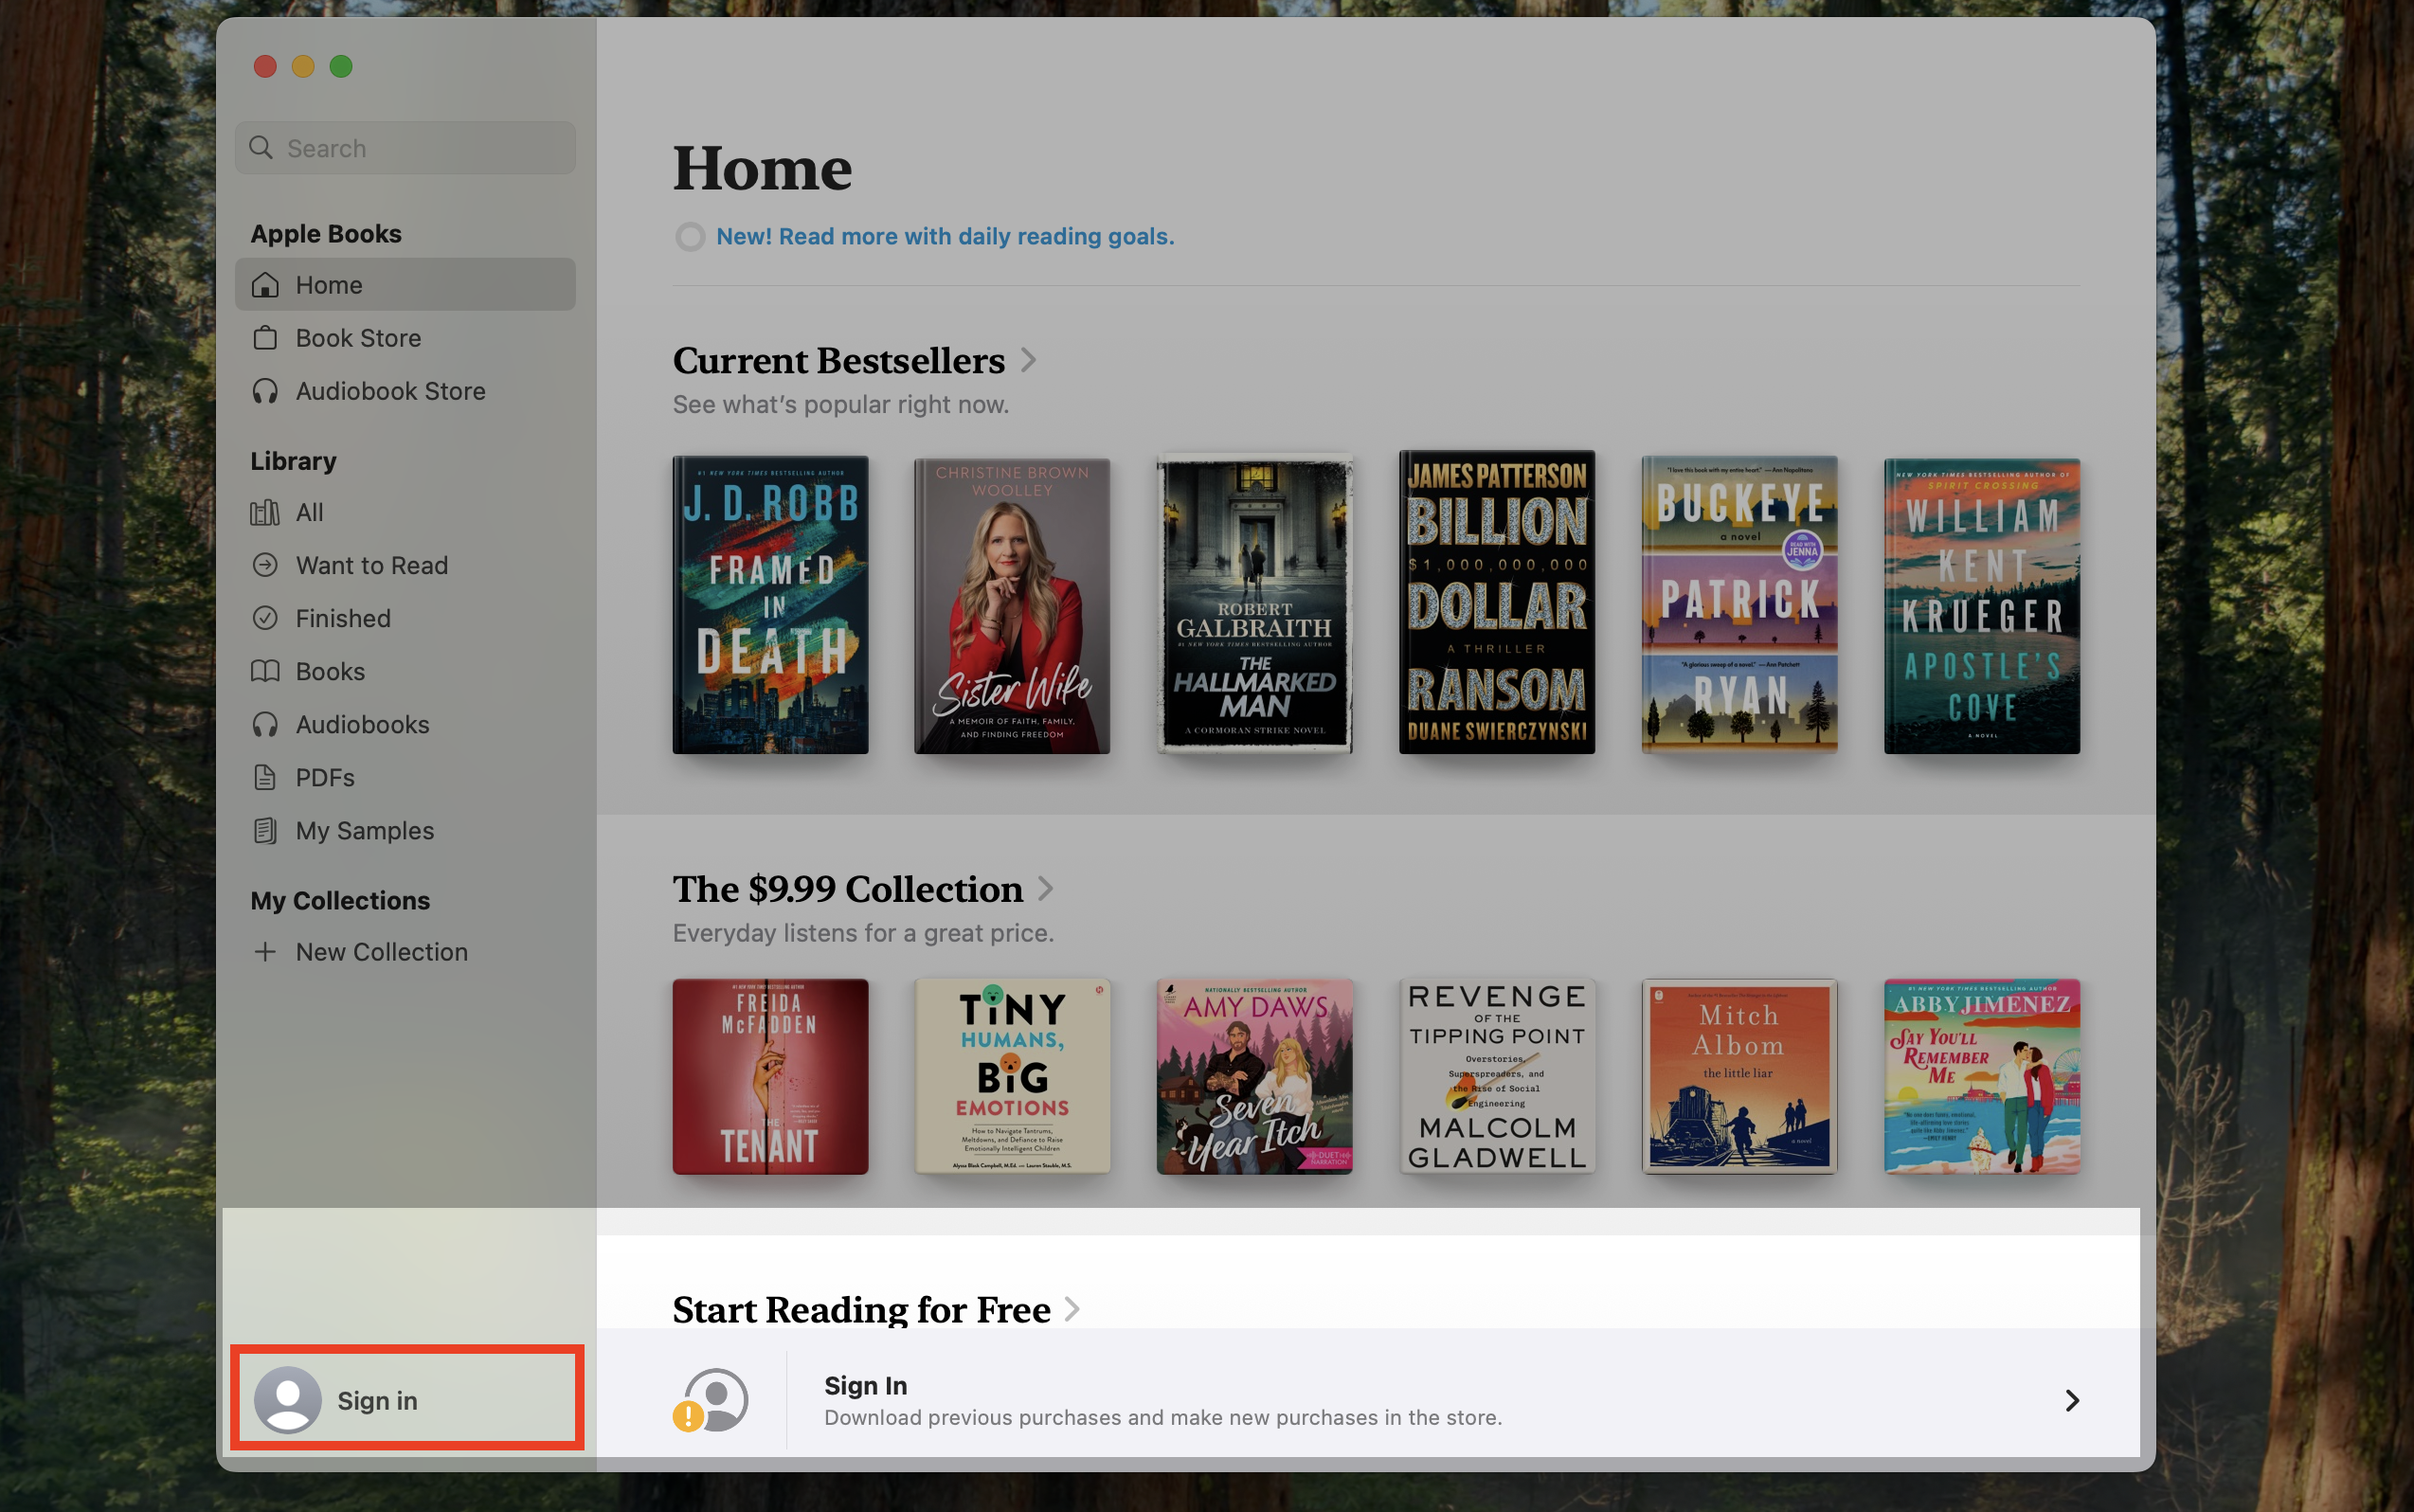This screenshot has height=1512, width=2414.
Task: Click the Audiobooks headphones icon in Library
Action: 265,724
